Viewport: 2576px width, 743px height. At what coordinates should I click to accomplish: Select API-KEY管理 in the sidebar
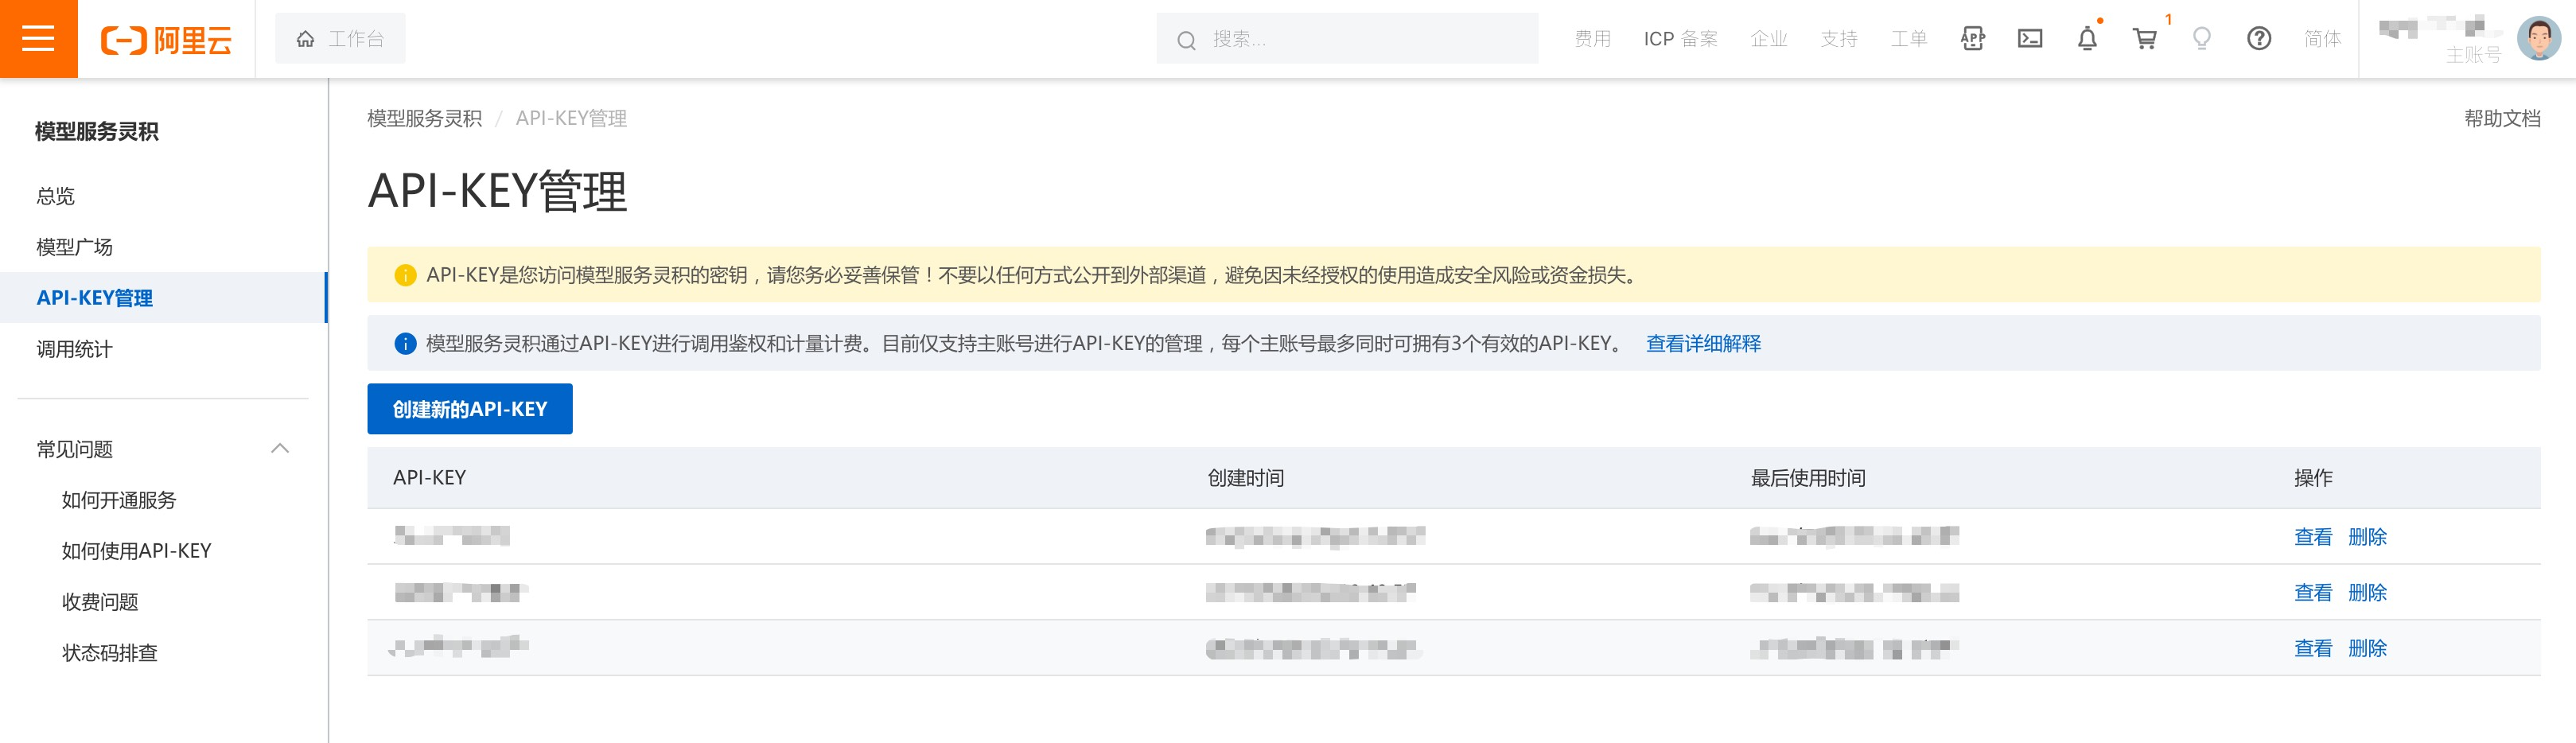163,298
